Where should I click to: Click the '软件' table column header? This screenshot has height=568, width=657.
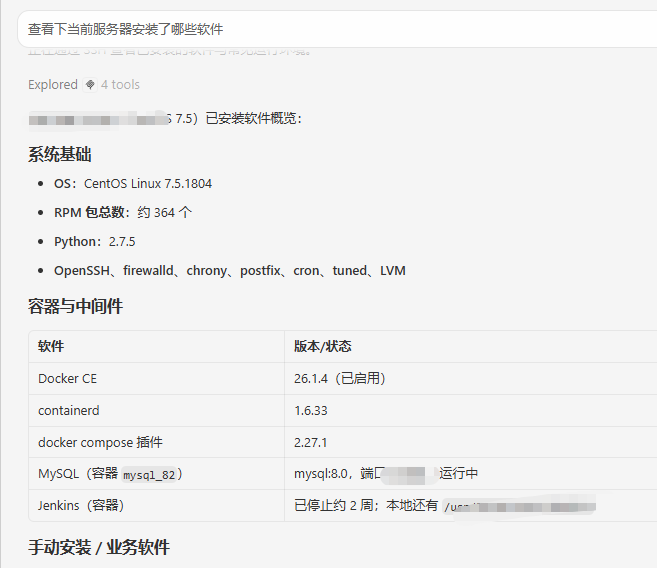click(x=156, y=346)
